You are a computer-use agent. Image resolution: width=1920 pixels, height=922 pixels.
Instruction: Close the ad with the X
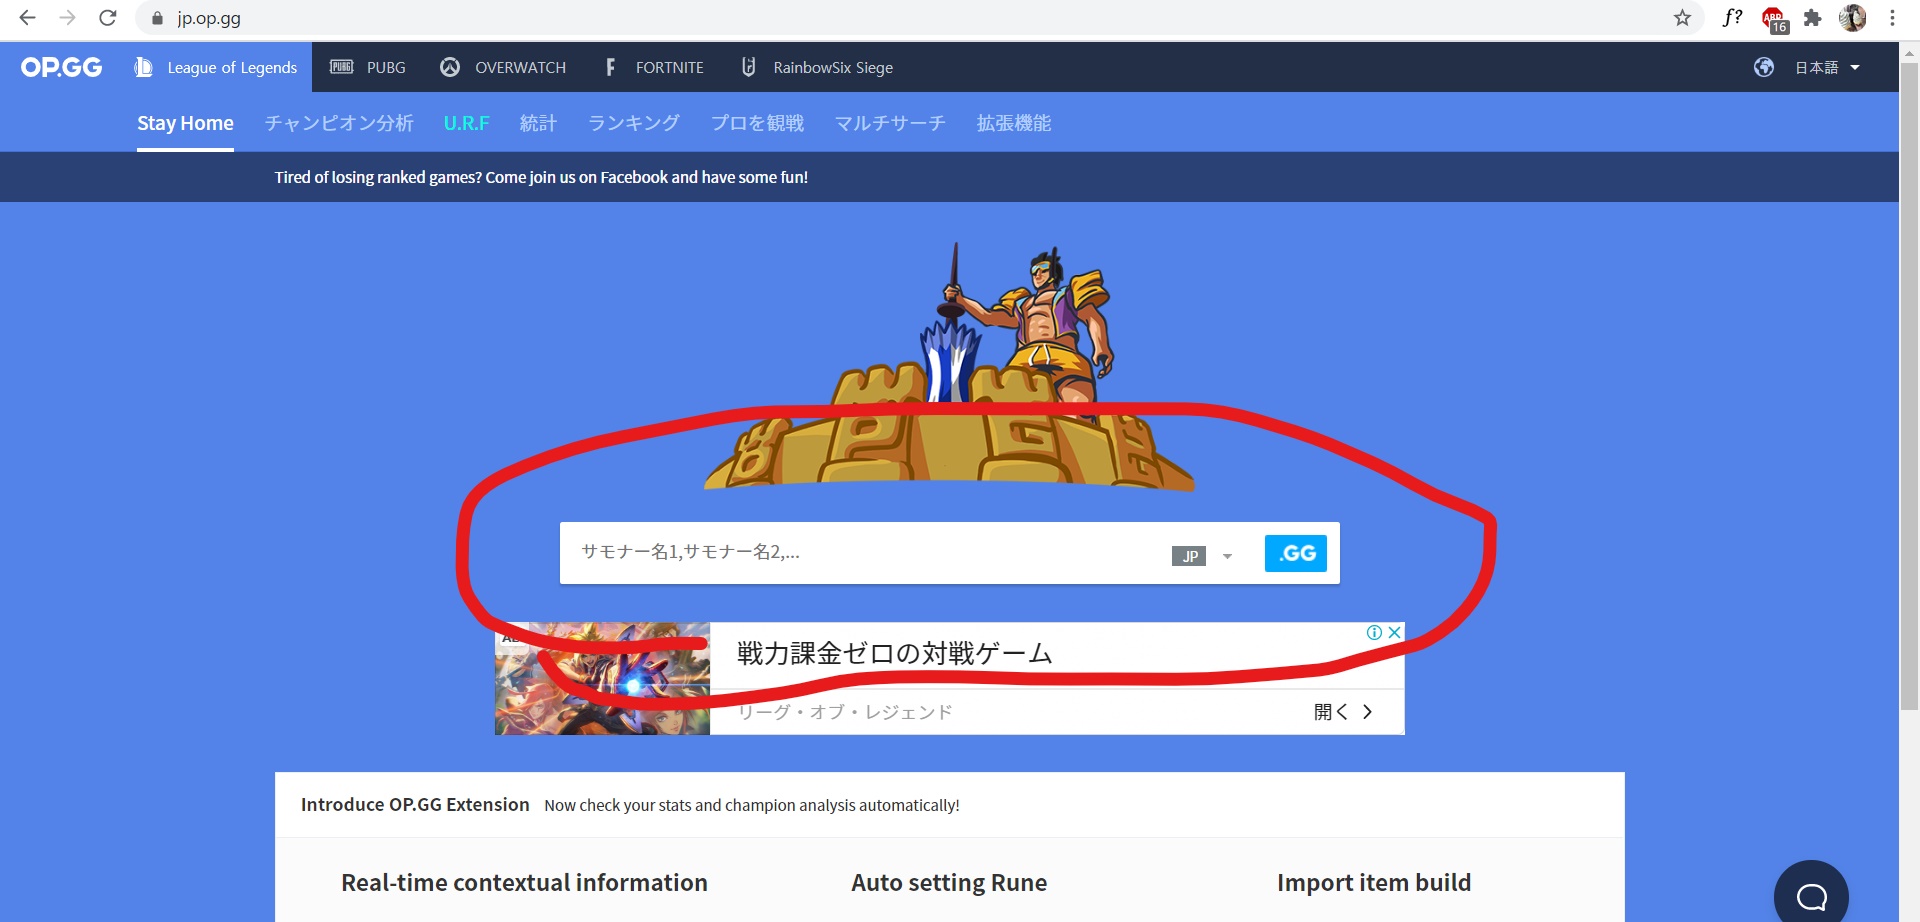(x=1394, y=632)
